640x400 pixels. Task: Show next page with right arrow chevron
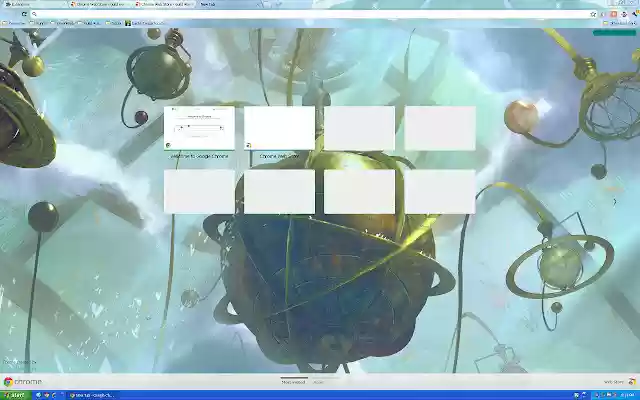(x=615, y=201)
